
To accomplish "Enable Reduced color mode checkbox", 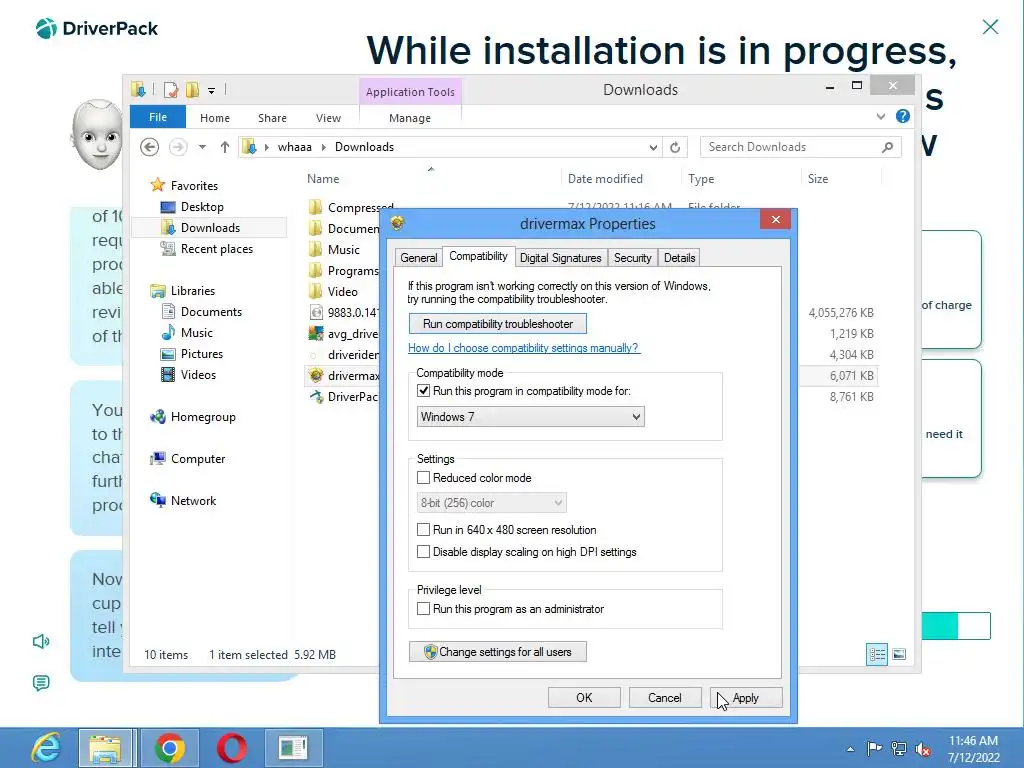I will 423,478.
